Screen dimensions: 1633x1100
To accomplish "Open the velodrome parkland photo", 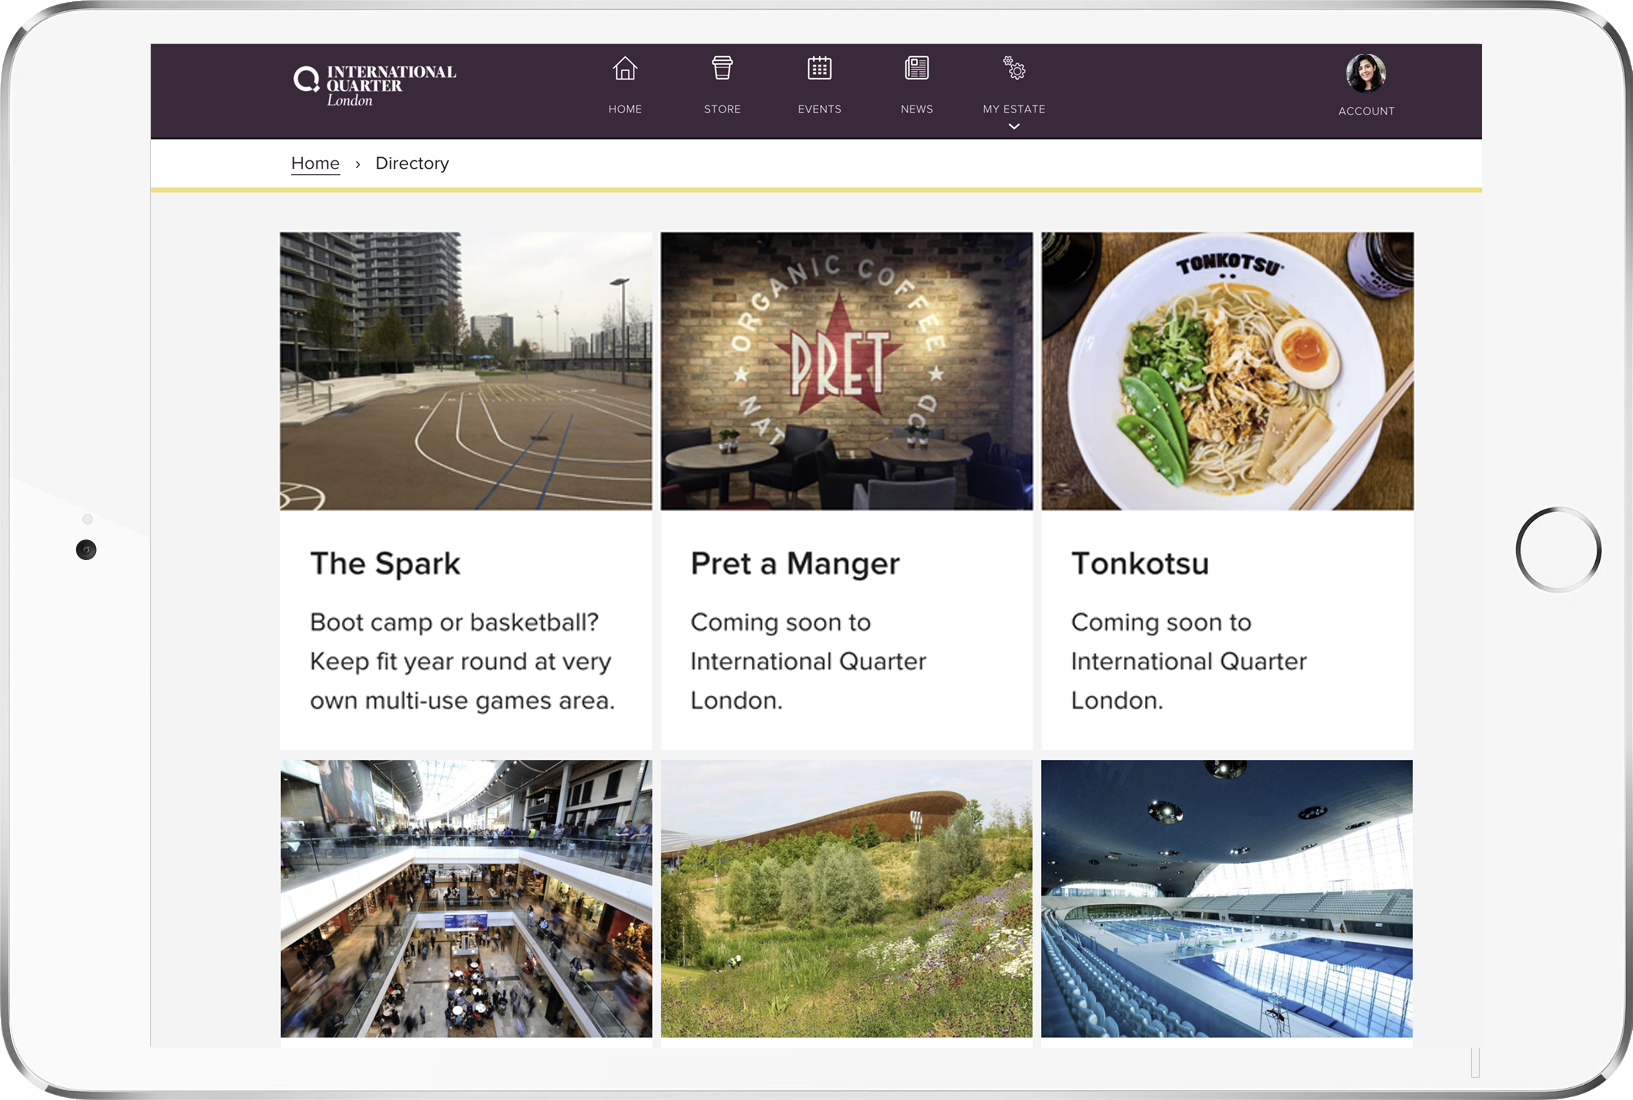I will coord(847,898).
